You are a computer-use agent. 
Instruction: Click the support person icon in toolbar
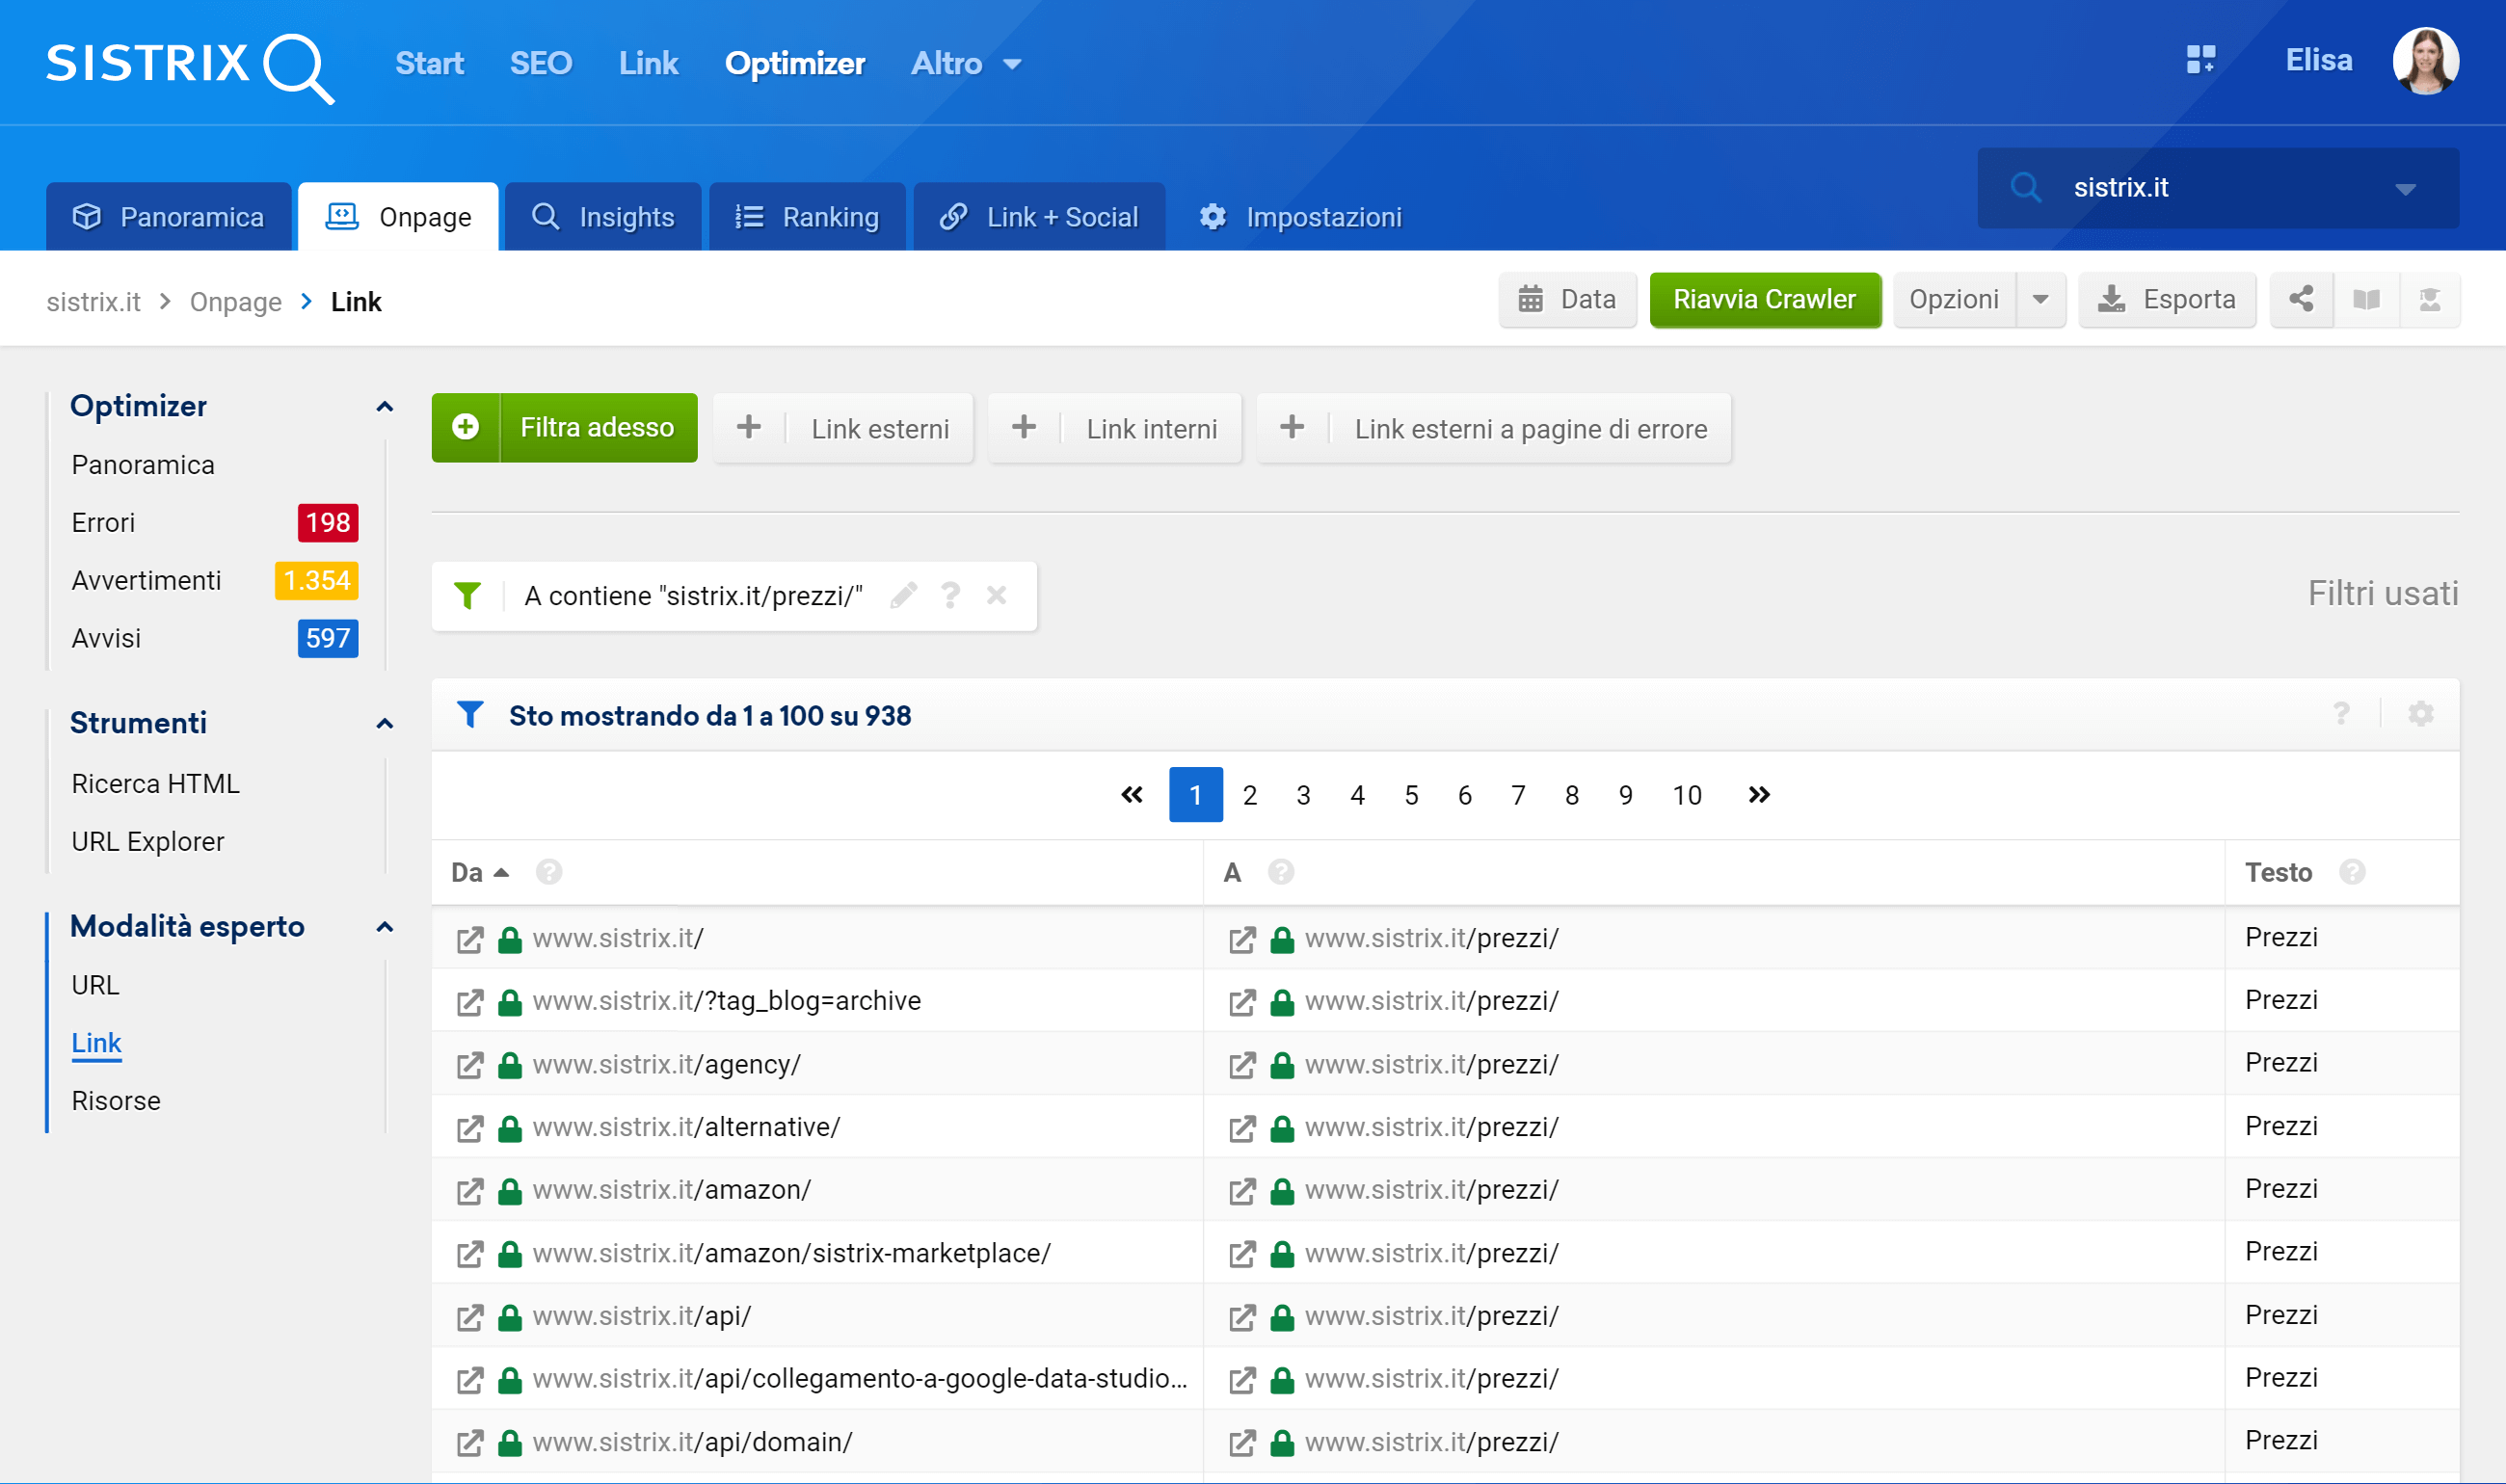[x=2429, y=299]
